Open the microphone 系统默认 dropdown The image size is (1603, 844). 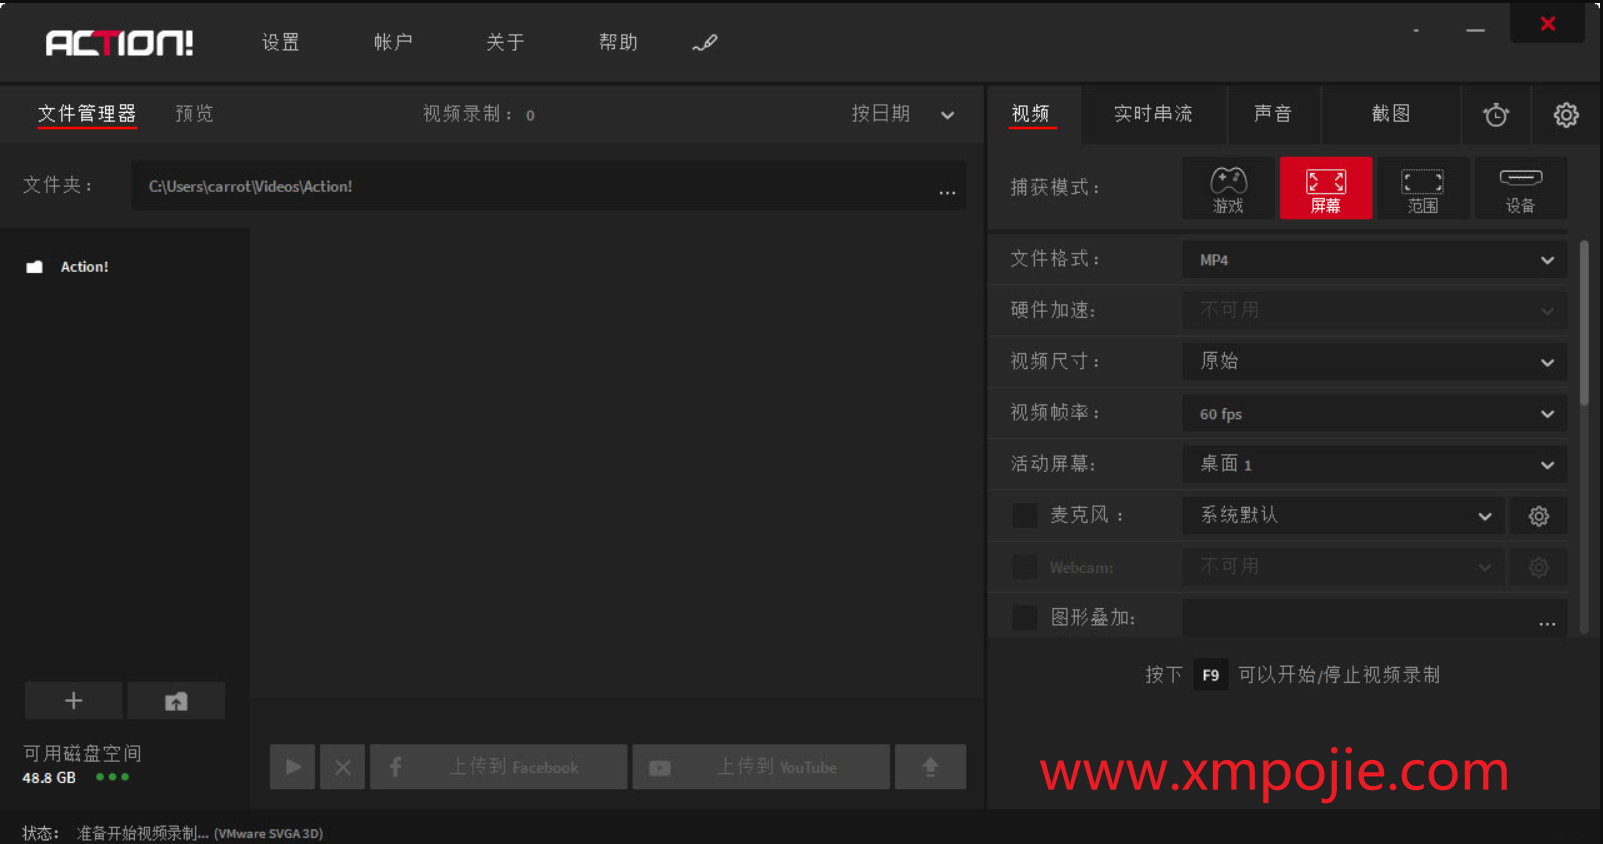pos(1344,516)
